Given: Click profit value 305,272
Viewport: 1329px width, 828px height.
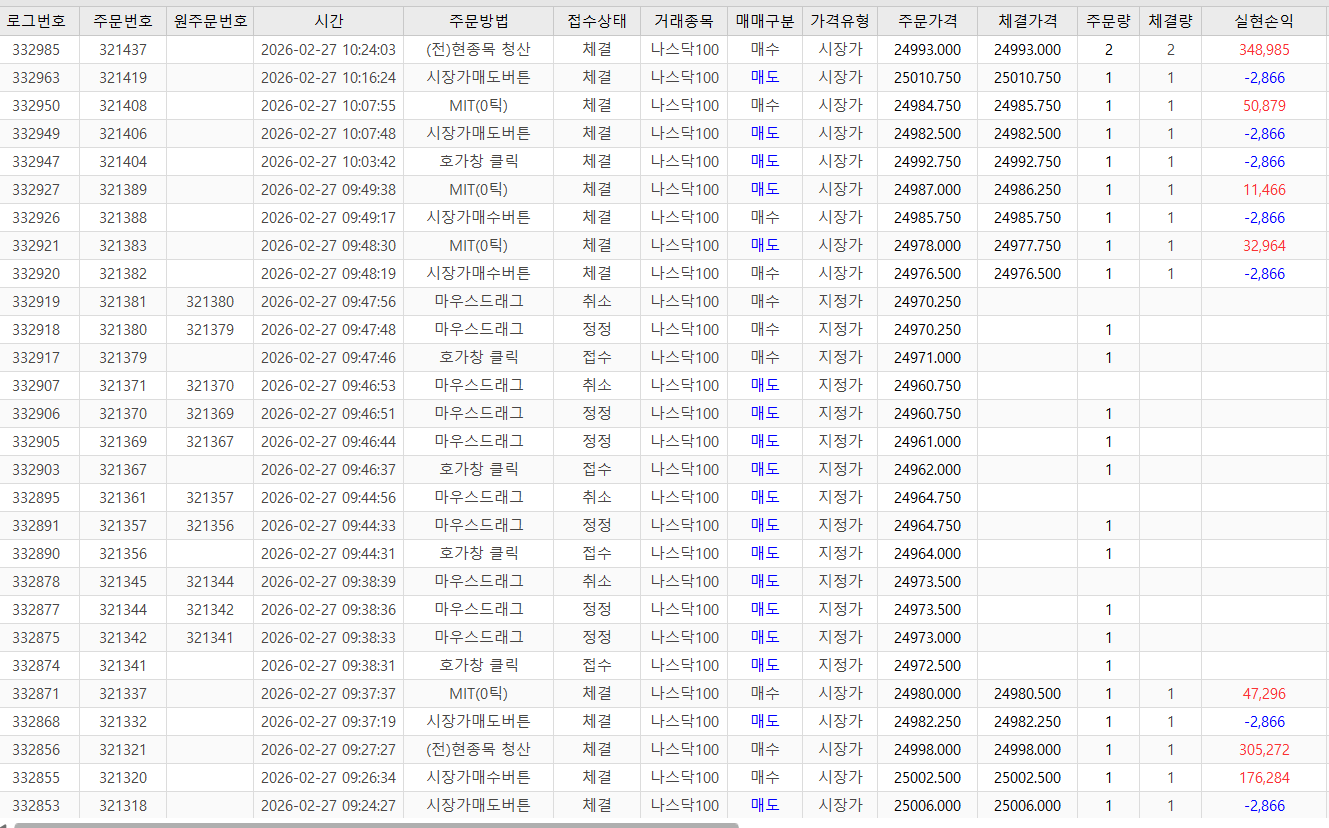Looking at the screenshot, I should click(x=1264, y=749).
